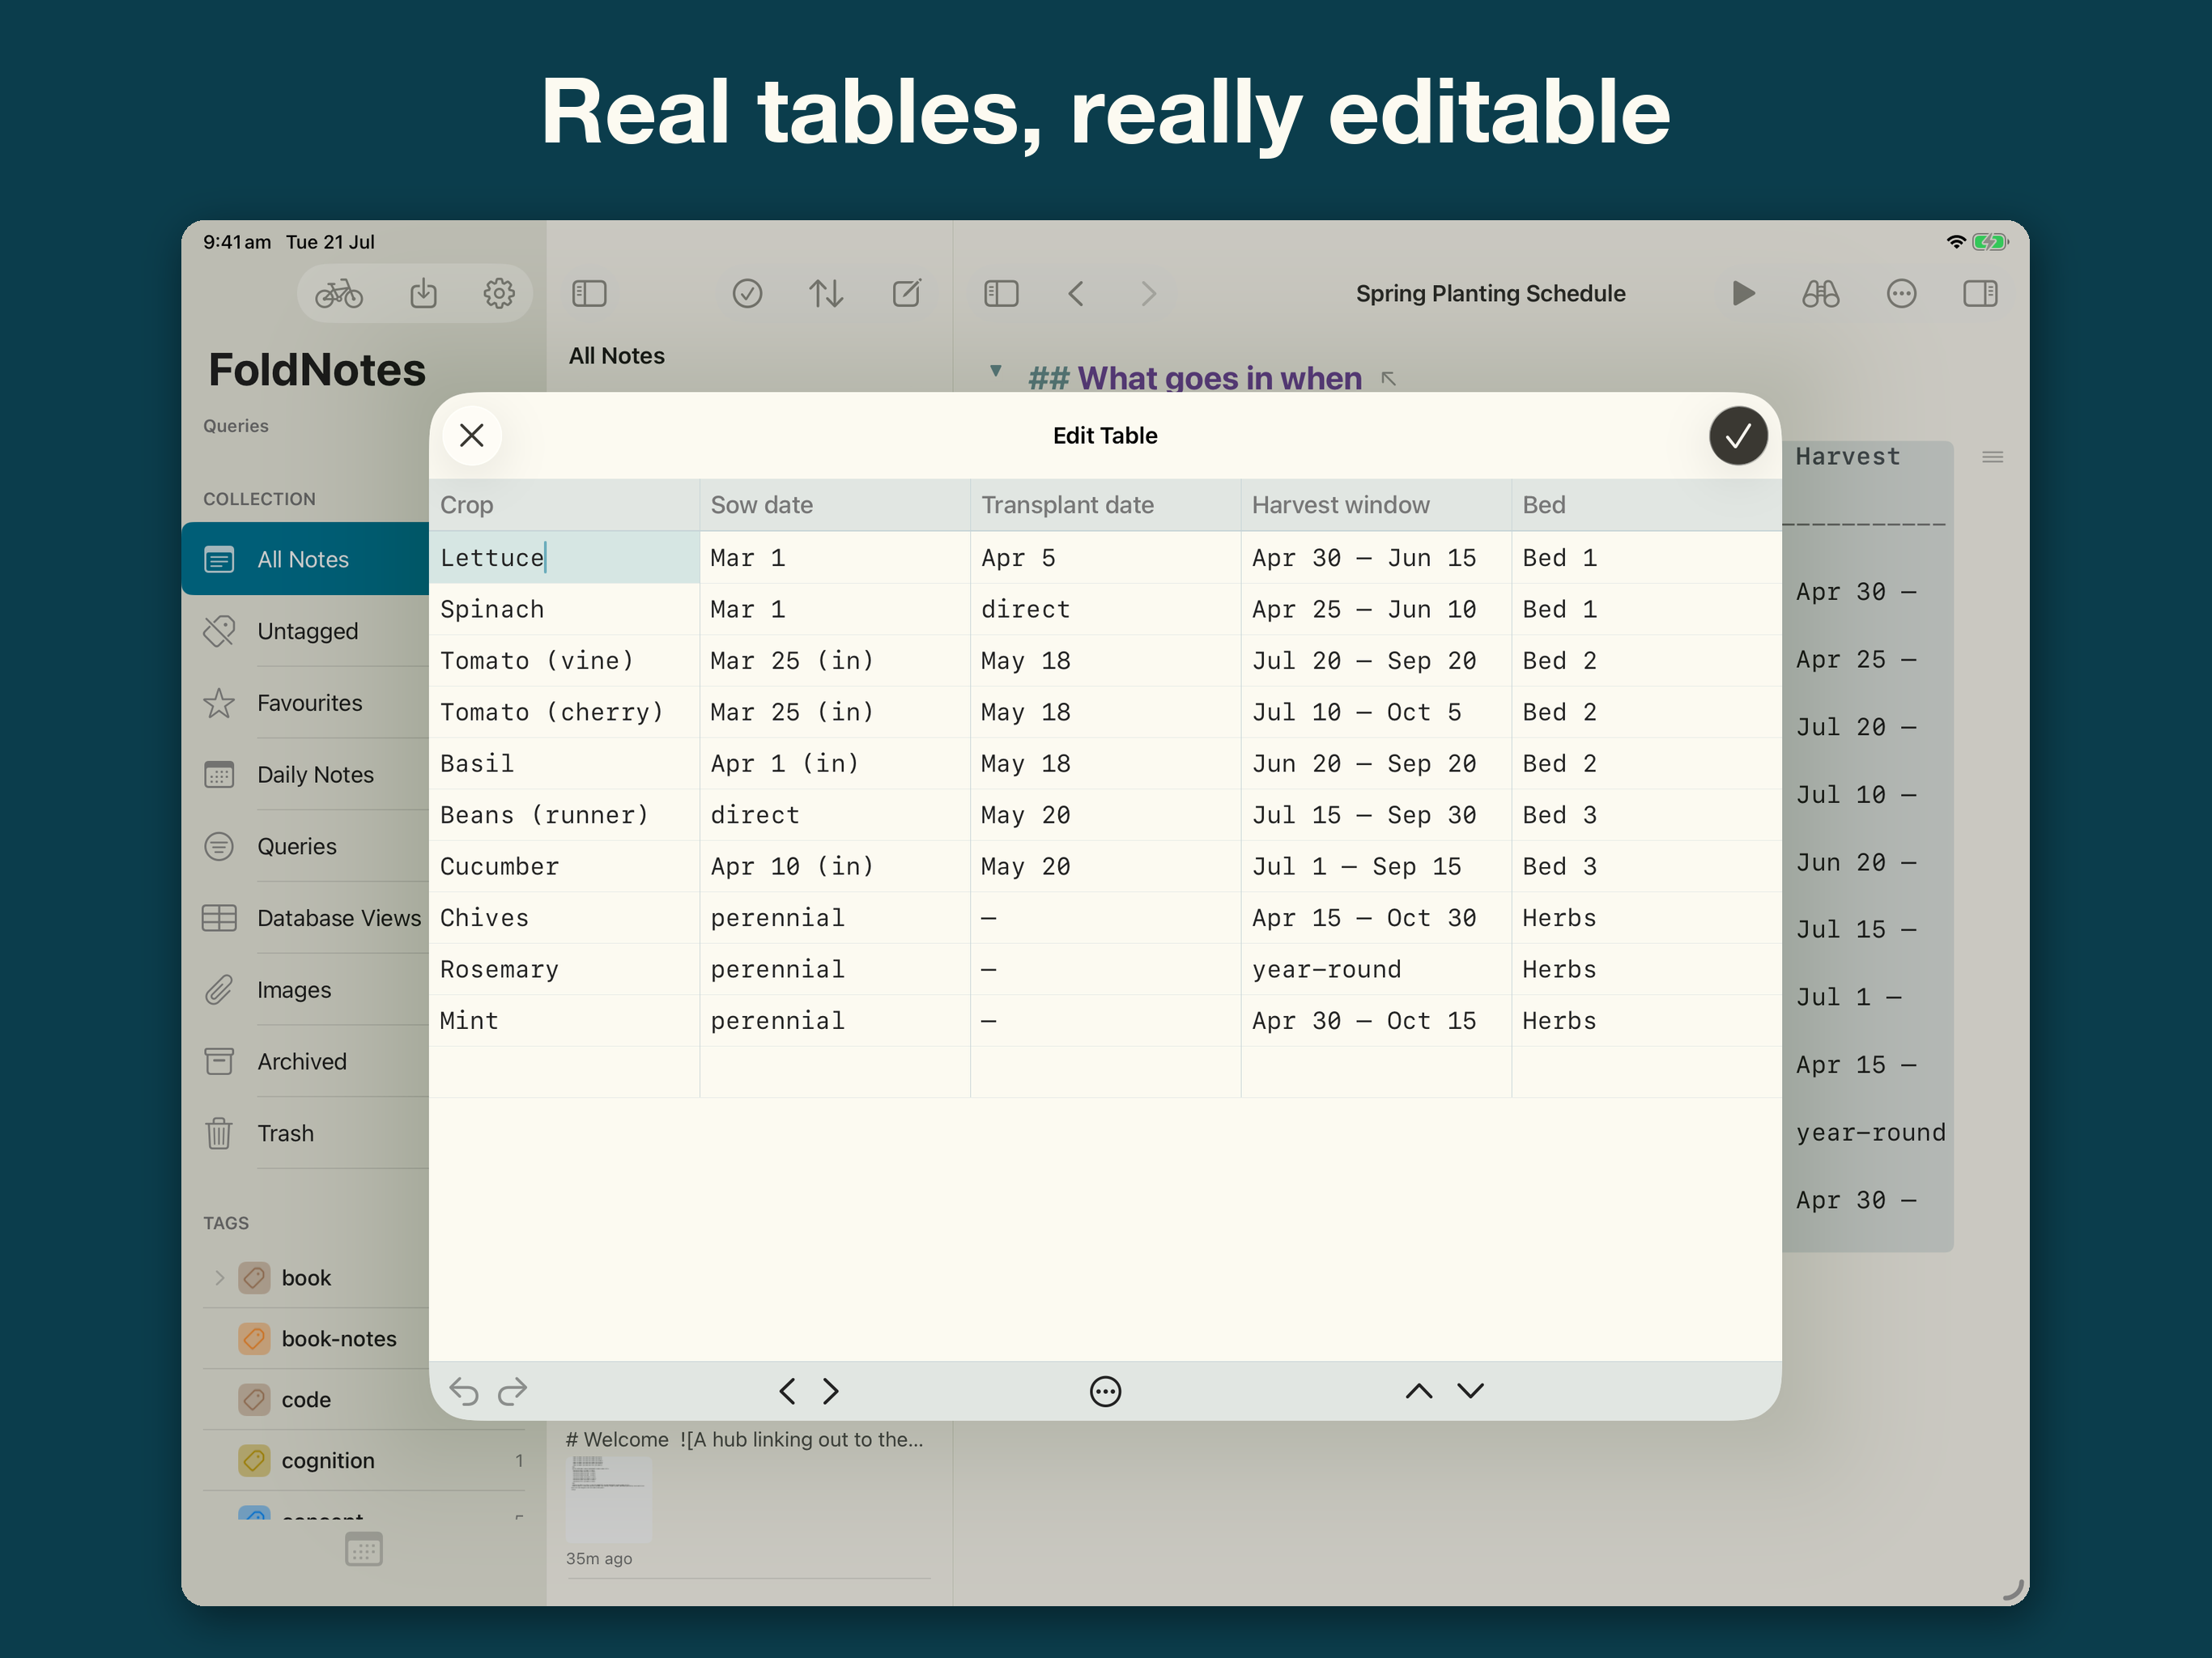The height and width of the screenshot is (1658, 2212).
Task: Click the empty Crop cell in last row
Action: [x=564, y=1072]
